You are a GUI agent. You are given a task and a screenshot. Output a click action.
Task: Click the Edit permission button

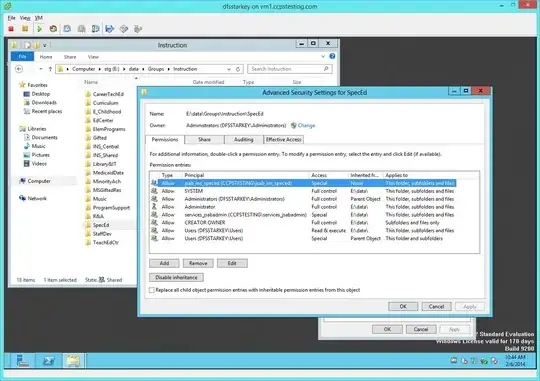point(232,263)
